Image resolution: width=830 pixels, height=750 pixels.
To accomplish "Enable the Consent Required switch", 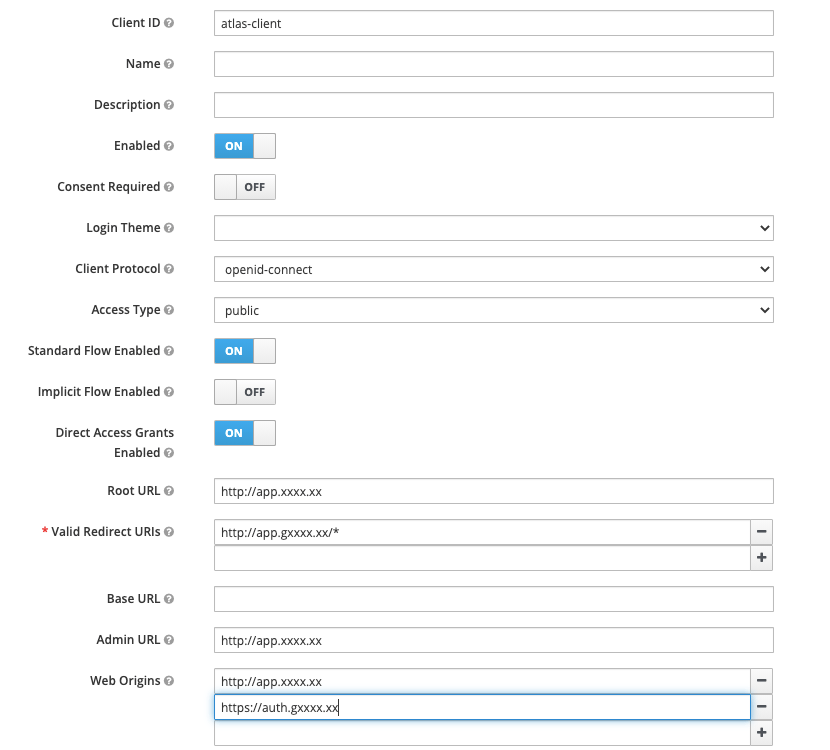I will [244, 186].
